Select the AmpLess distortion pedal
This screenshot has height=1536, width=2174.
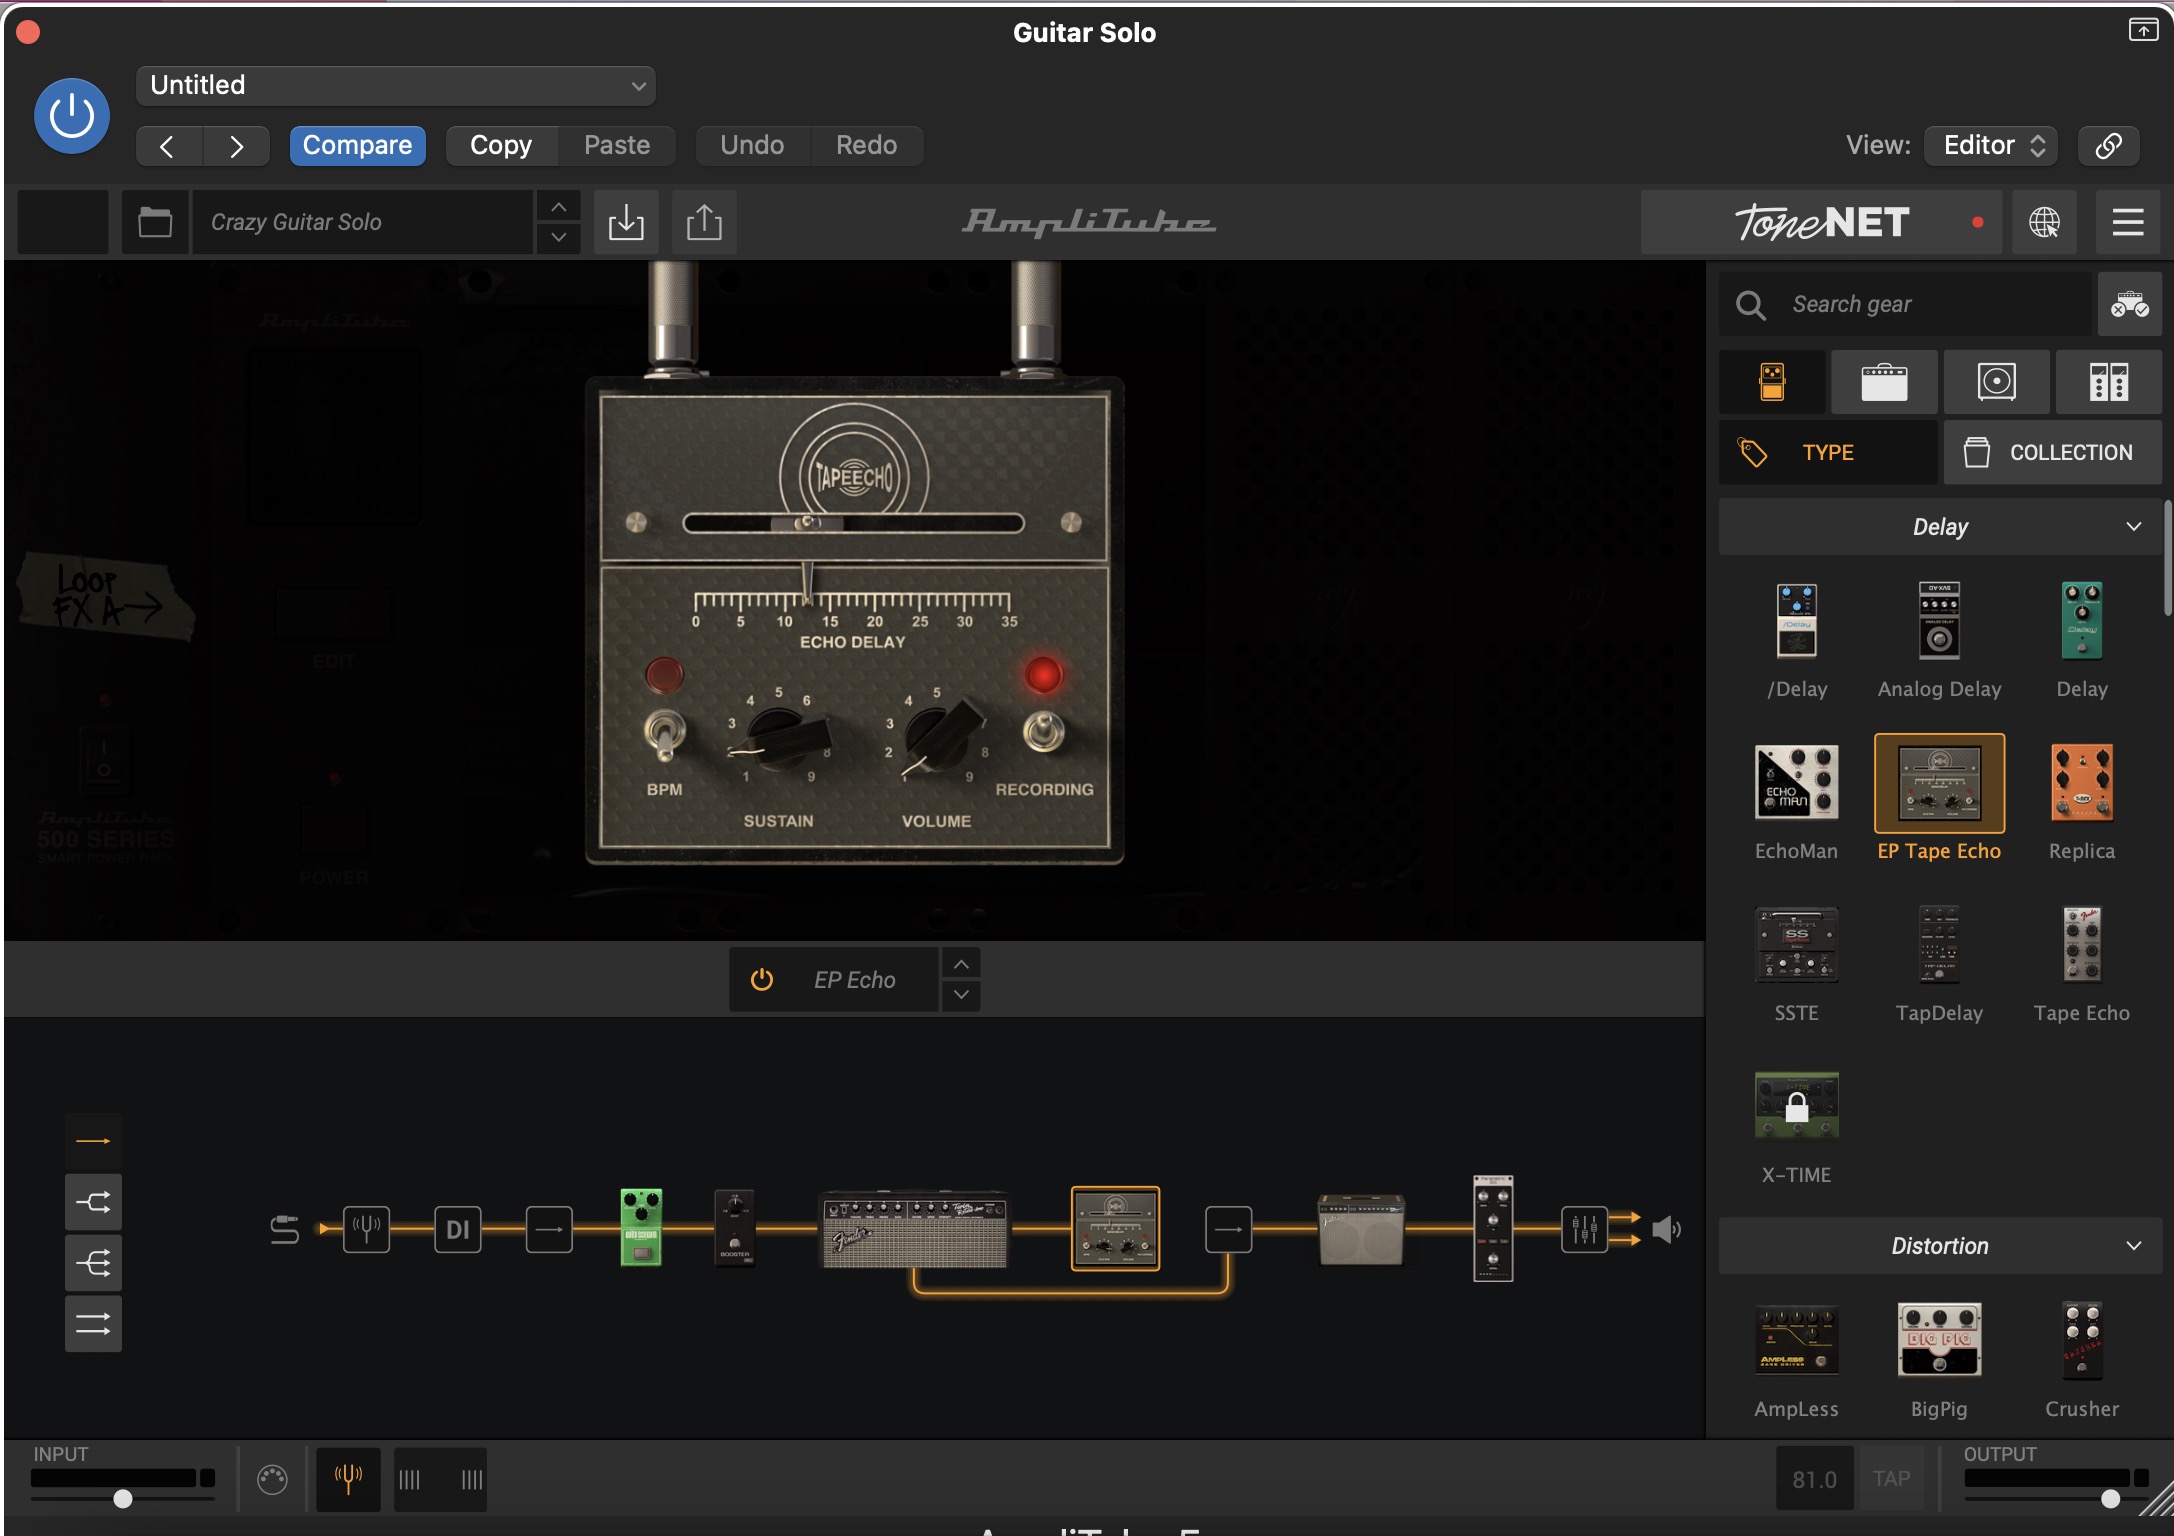[x=1796, y=1340]
